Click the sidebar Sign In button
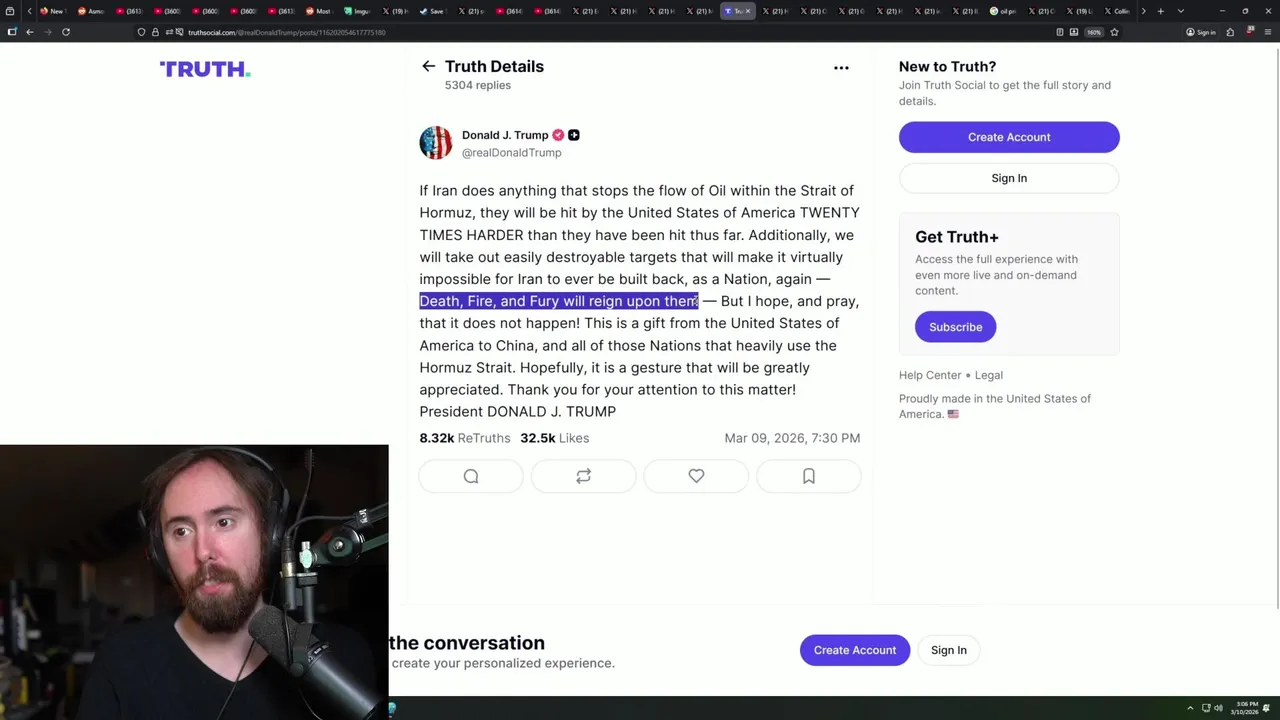The width and height of the screenshot is (1280, 720). coord(1009,178)
